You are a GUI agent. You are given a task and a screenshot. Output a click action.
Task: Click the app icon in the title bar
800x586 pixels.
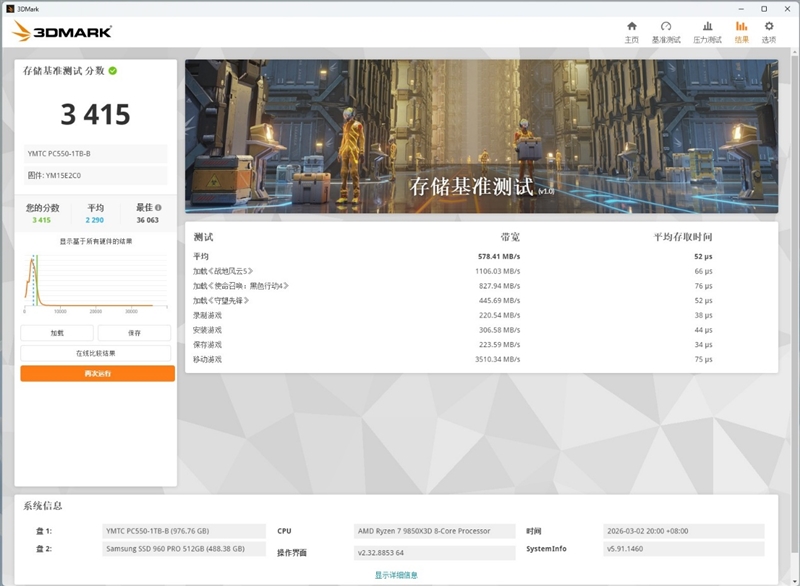[x=10, y=7]
